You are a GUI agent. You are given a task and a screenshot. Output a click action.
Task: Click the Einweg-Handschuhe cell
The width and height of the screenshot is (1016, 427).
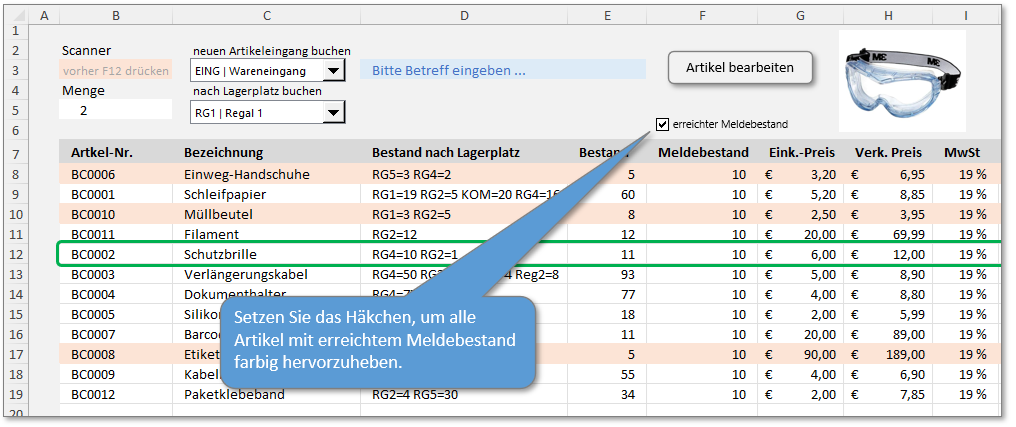(x=266, y=174)
